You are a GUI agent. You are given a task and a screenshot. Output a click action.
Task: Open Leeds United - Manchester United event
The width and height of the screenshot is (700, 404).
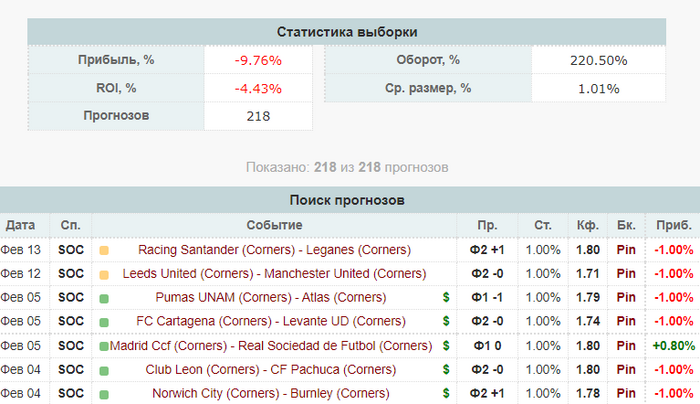[x=274, y=273]
